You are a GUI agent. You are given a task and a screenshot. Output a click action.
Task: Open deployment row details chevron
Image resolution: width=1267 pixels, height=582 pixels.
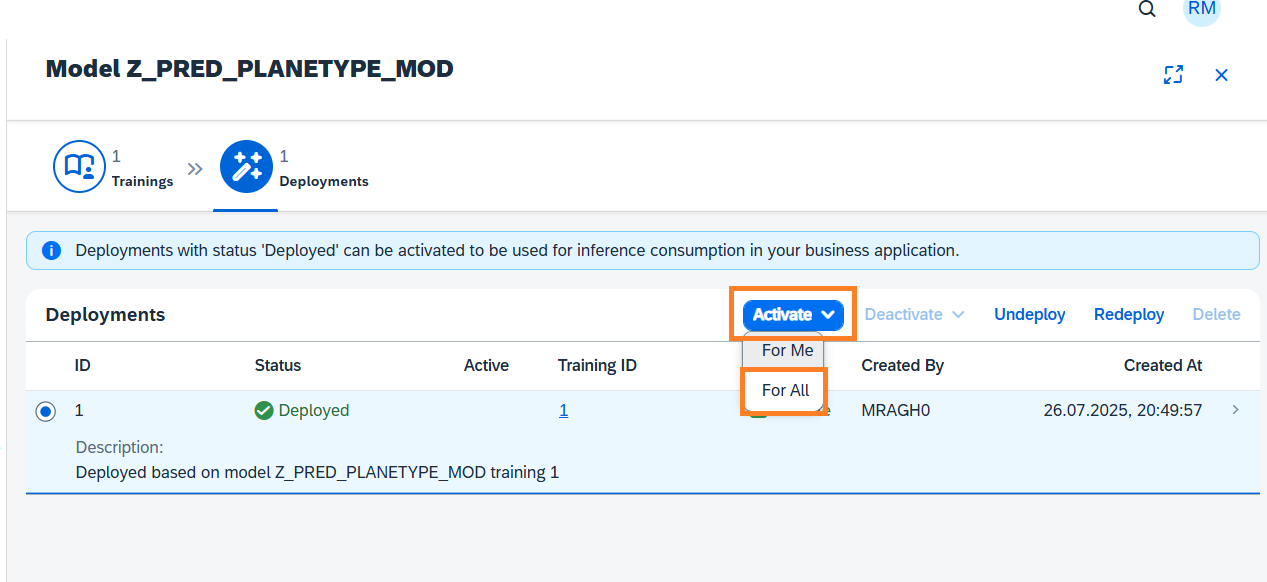coord(1236,410)
